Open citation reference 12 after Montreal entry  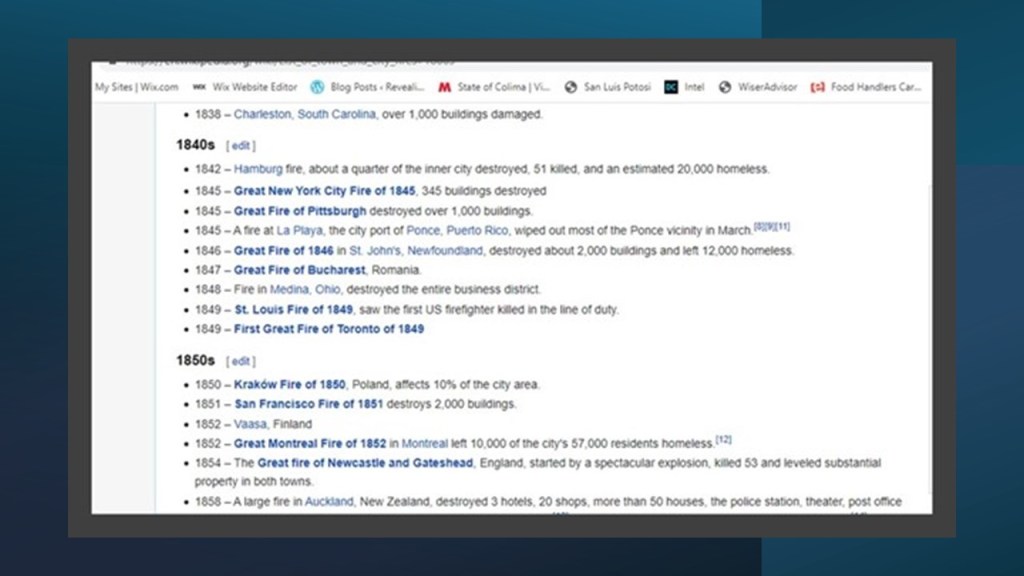[x=724, y=440]
